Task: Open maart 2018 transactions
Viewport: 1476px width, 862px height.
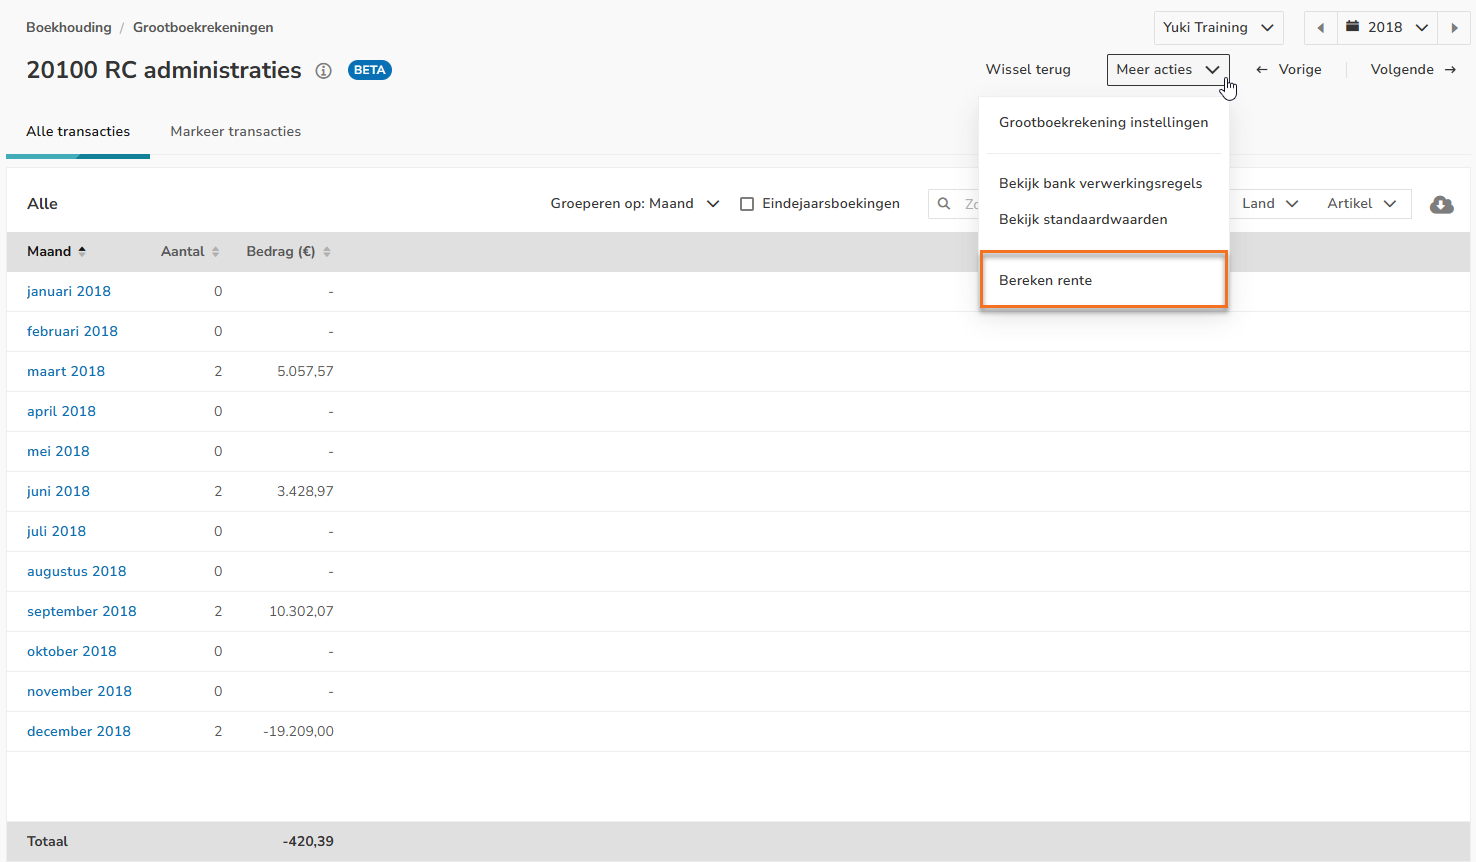Action: pos(66,371)
